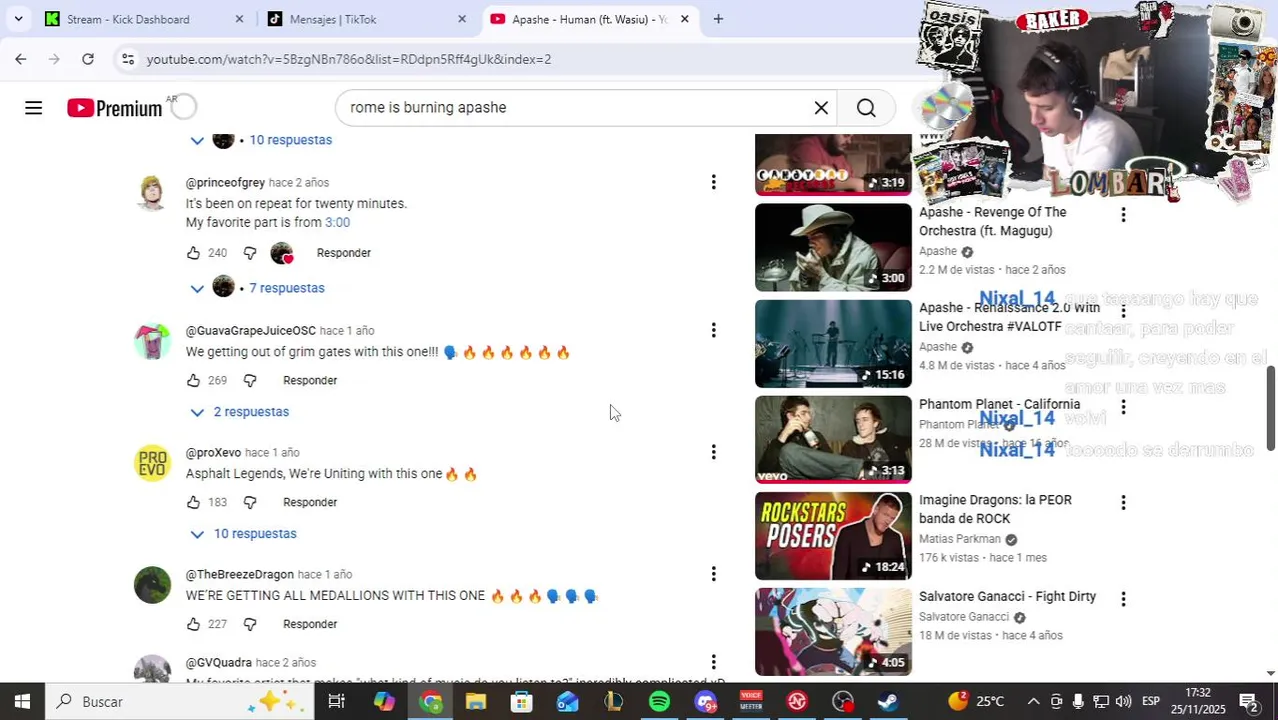Screen dimensions: 1278x720
Task: Like the GuavaGrapeJuiceOSC comment
Action: [x=193, y=381]
